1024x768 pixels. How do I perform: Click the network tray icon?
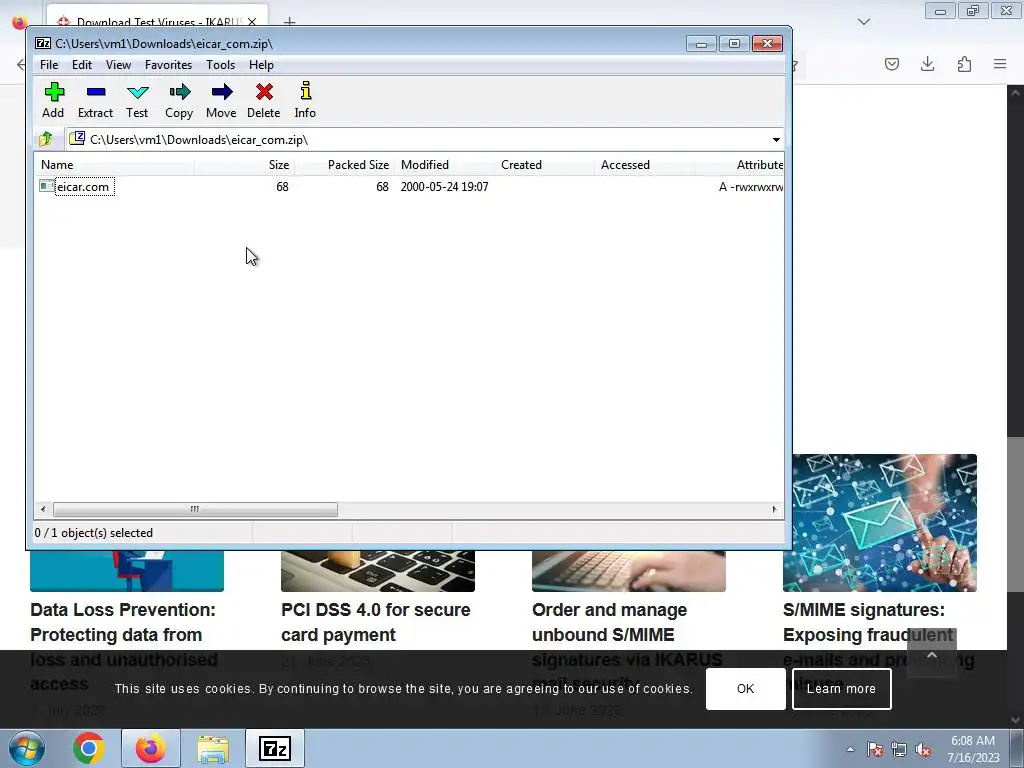[x=899, y=750]
